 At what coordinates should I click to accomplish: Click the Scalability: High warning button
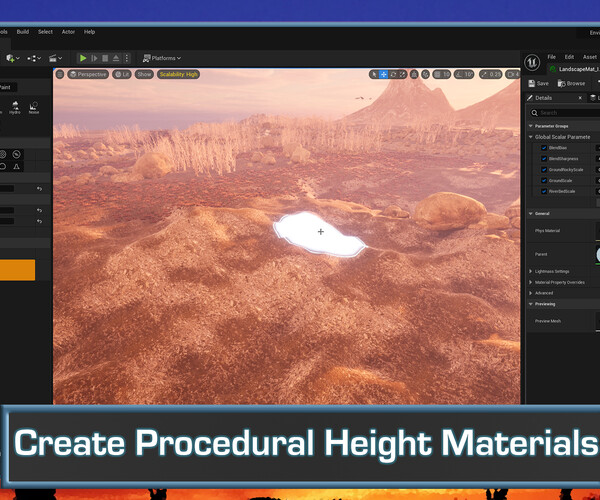coord(178,74)
